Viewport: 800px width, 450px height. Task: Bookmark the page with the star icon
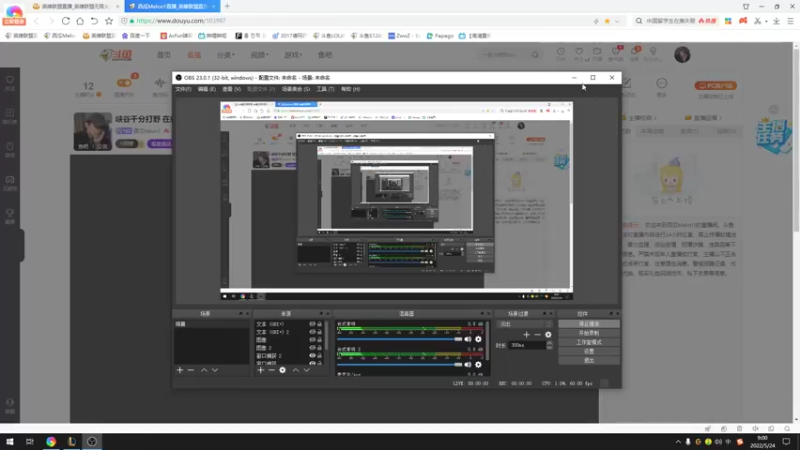pos(109,21)
